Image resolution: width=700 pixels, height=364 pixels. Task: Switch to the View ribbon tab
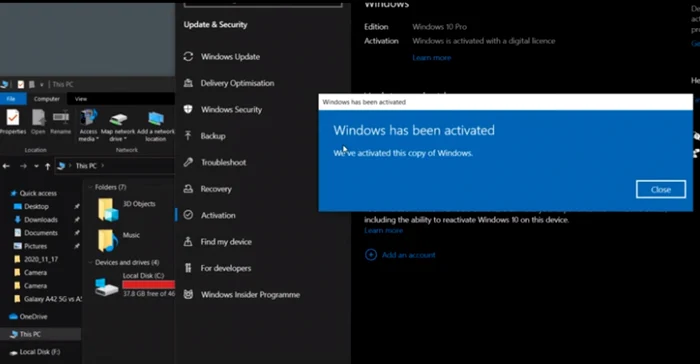[81, 99]
